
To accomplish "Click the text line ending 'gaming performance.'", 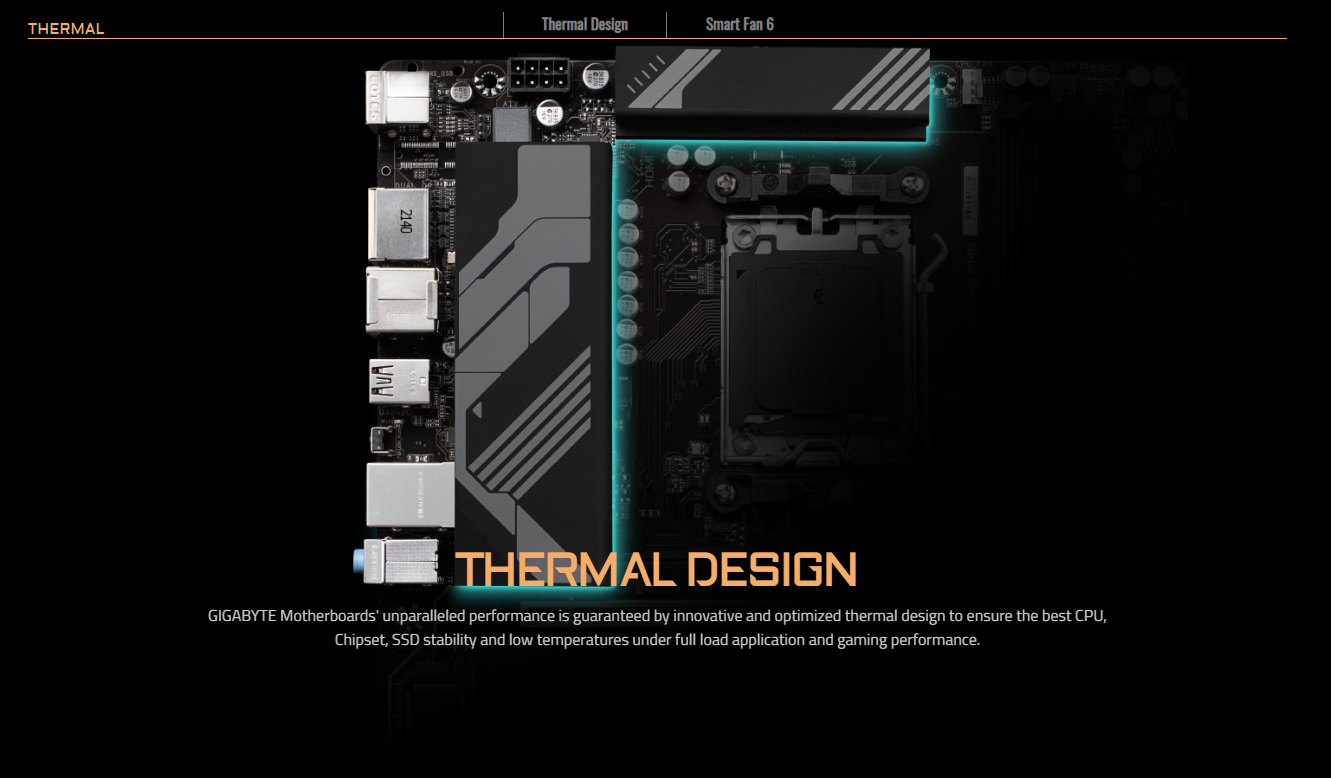I will point(657,639).
